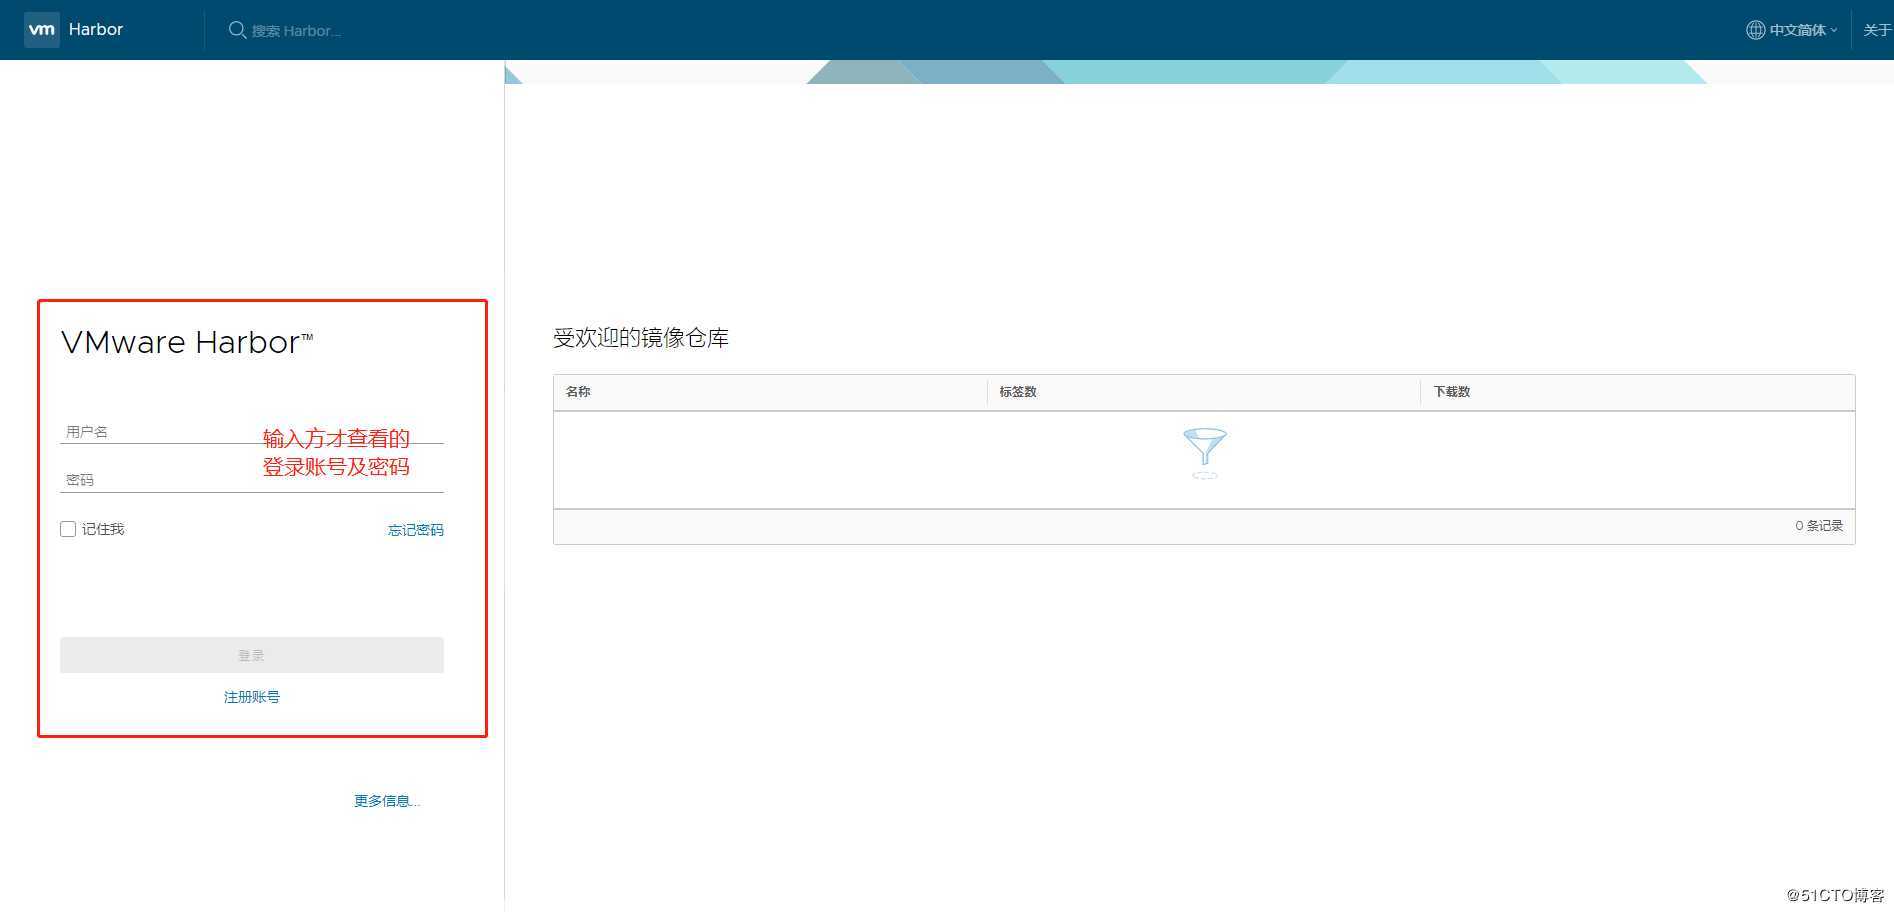Open the 忘记密码 link
The height and width of the screenshot is (912, 1894).
[415, 530]
